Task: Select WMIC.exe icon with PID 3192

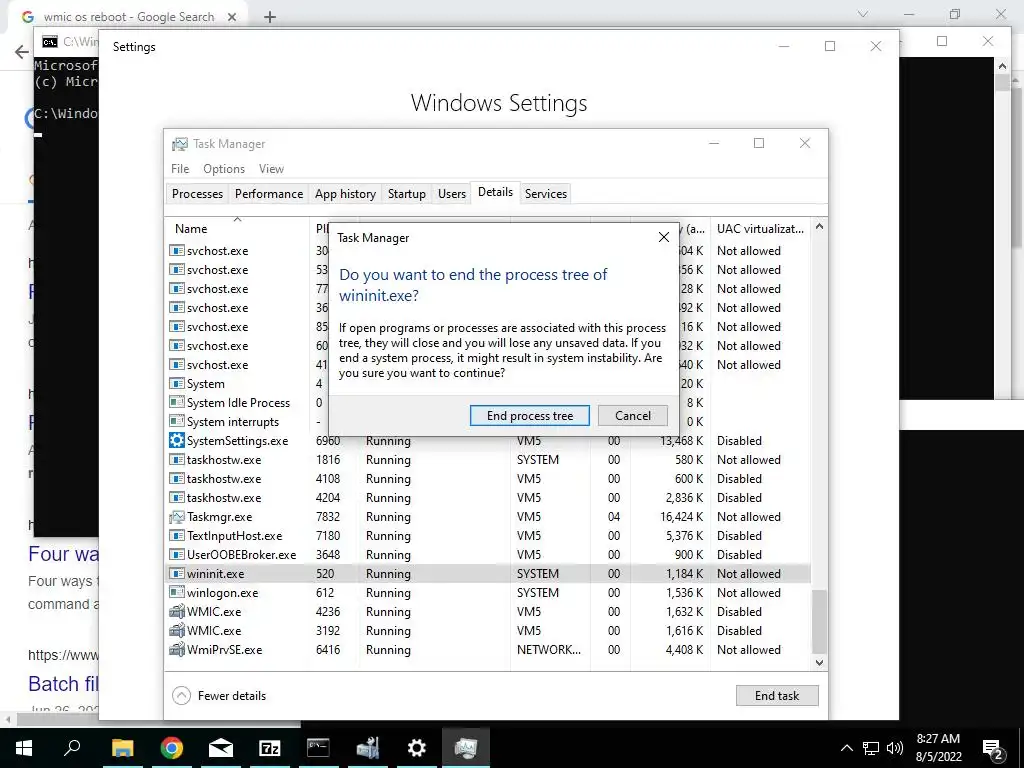Action: (x=176, y=631)
